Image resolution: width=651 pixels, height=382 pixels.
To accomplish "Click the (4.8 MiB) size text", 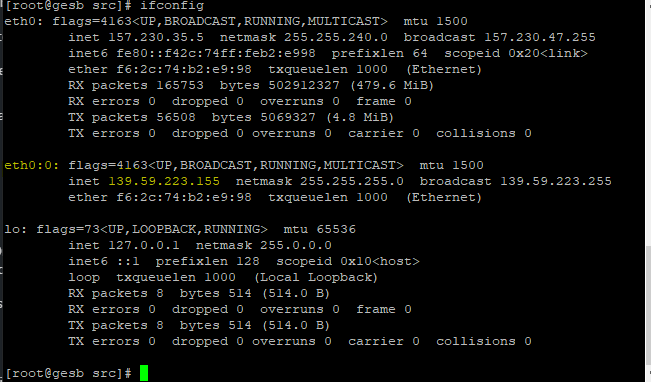I will click(360, 117).
